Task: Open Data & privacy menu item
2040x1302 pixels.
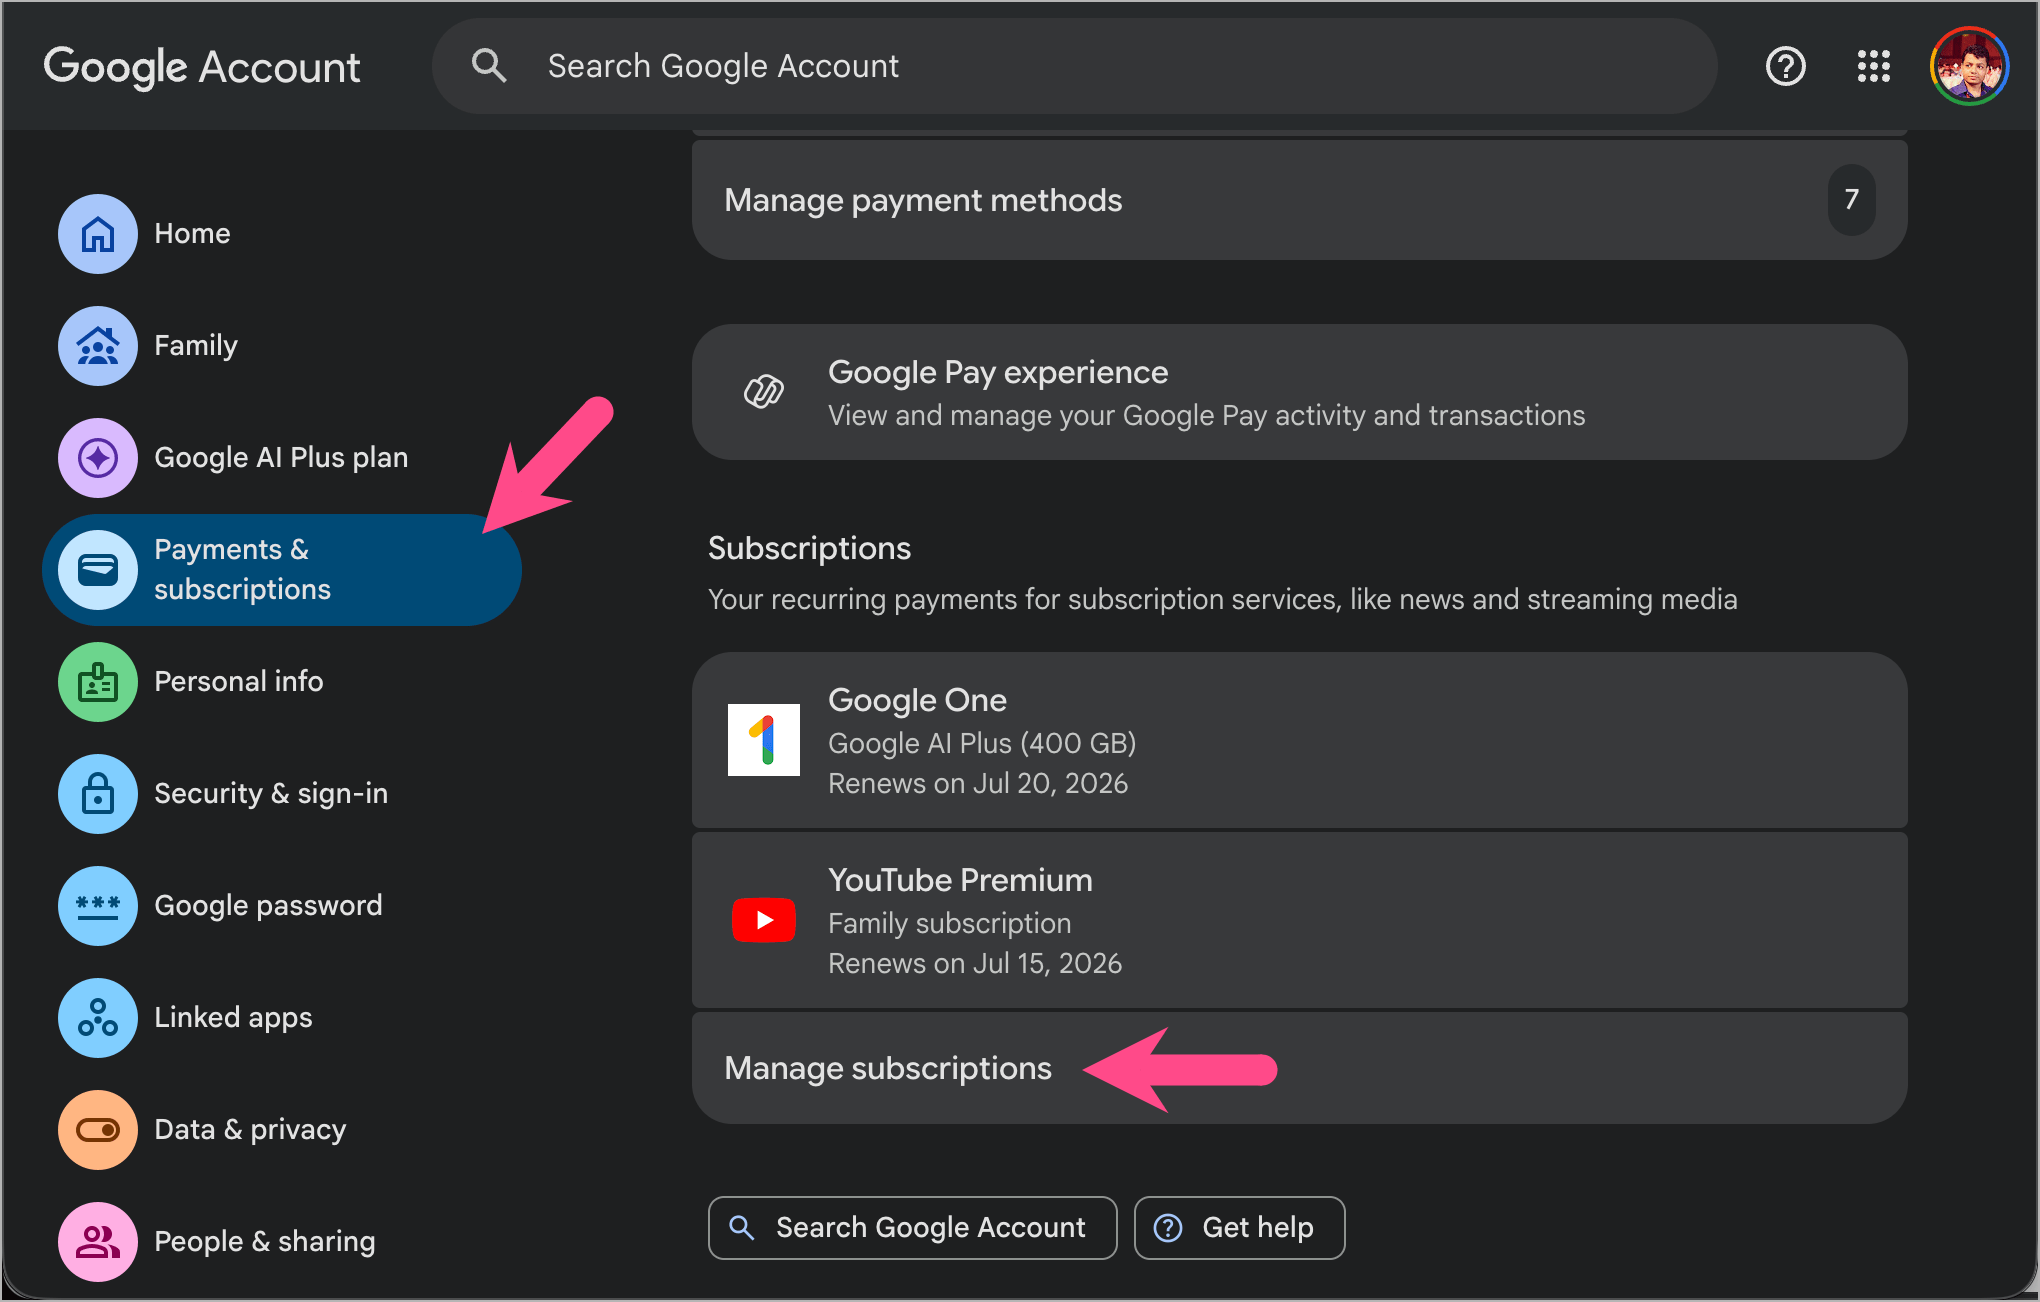Action: coord(250,1130)
